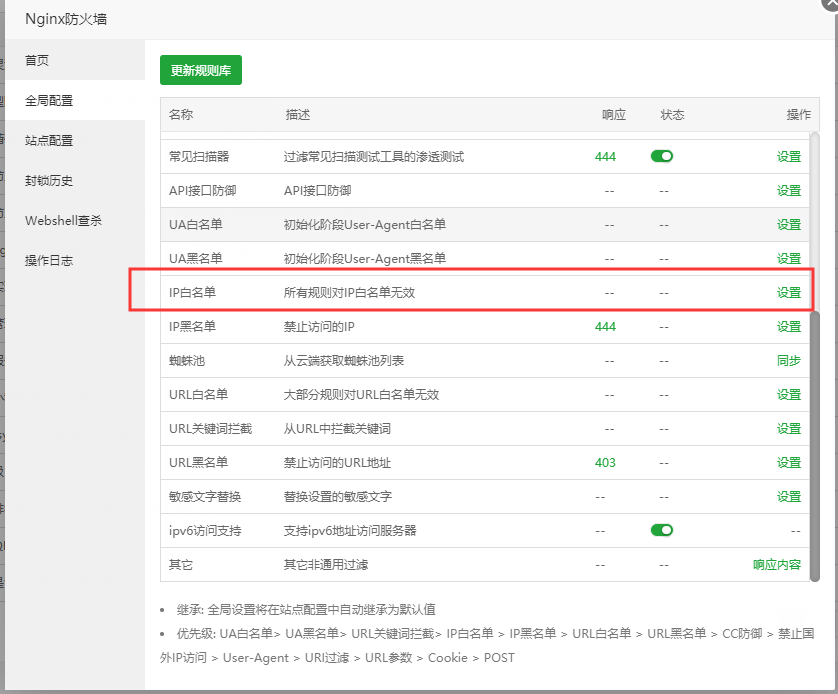Click the description 所有规则对IP白名单无效

pyautogui.click(x=349, y=292)
